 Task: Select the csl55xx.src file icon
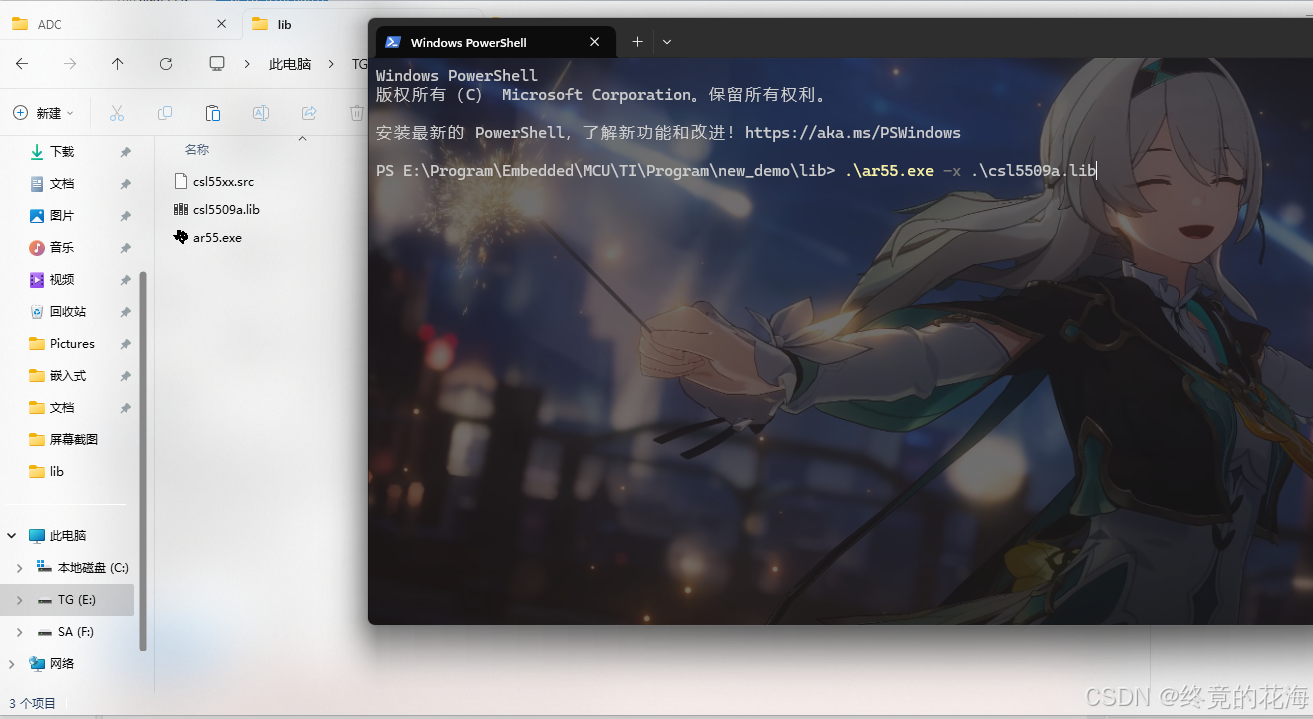click(x=181, y=181)
